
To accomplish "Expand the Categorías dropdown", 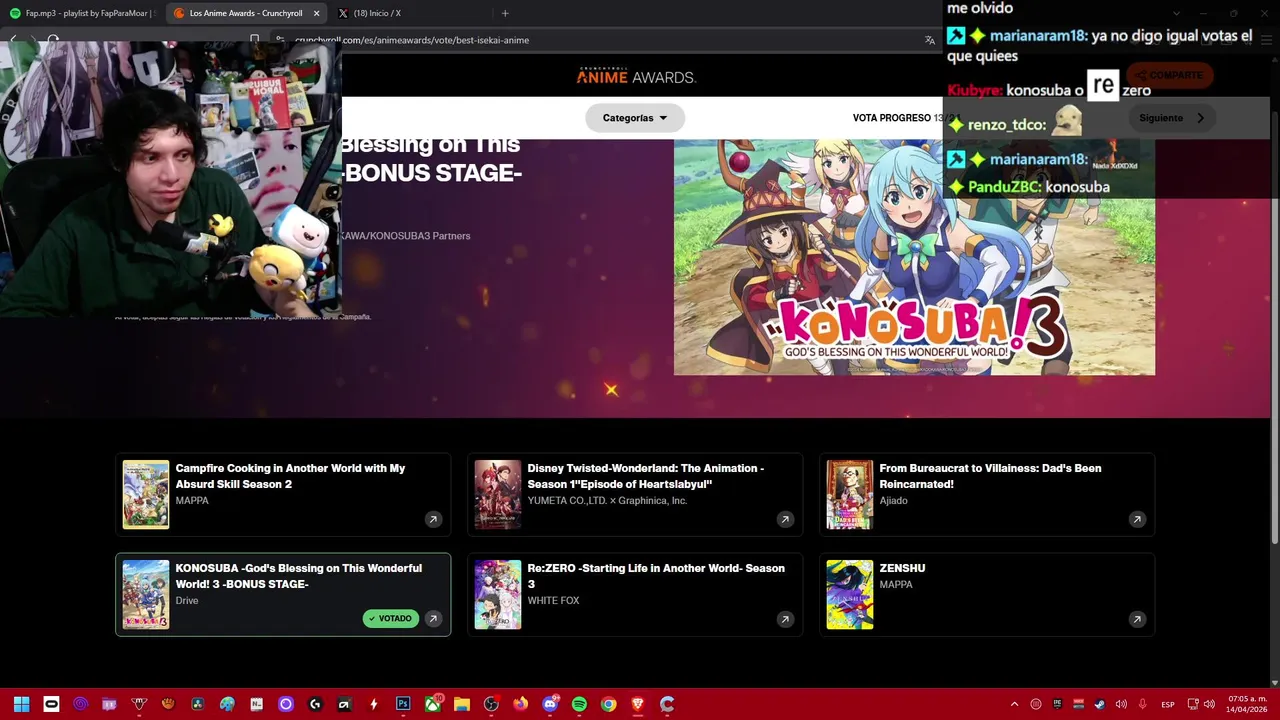I will [635, 118].
